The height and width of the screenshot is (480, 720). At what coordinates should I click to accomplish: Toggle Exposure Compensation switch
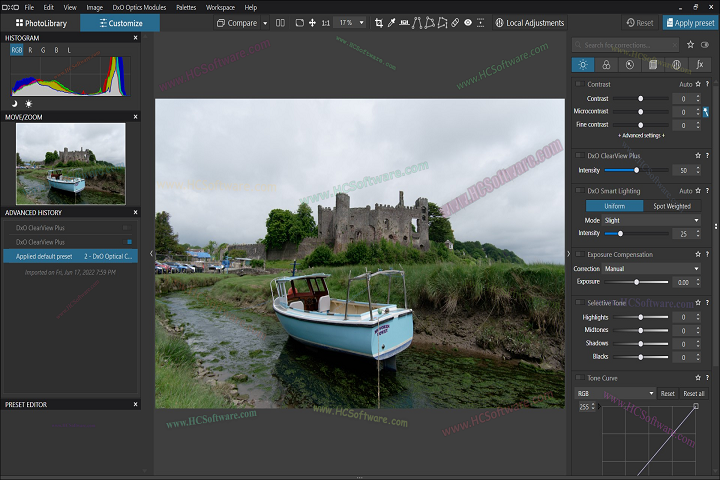pos(580,254)
